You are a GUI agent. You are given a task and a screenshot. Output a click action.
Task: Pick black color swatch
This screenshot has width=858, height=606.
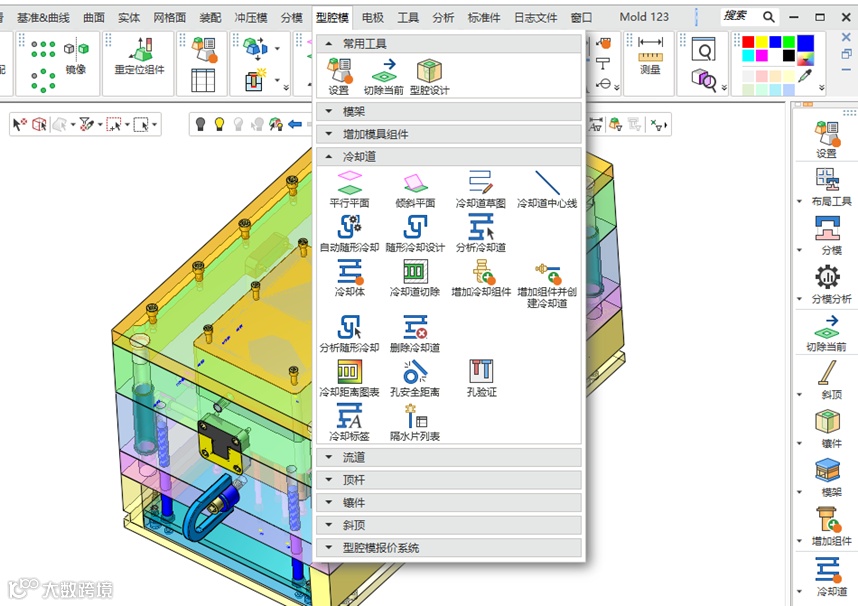pos(789,55)
